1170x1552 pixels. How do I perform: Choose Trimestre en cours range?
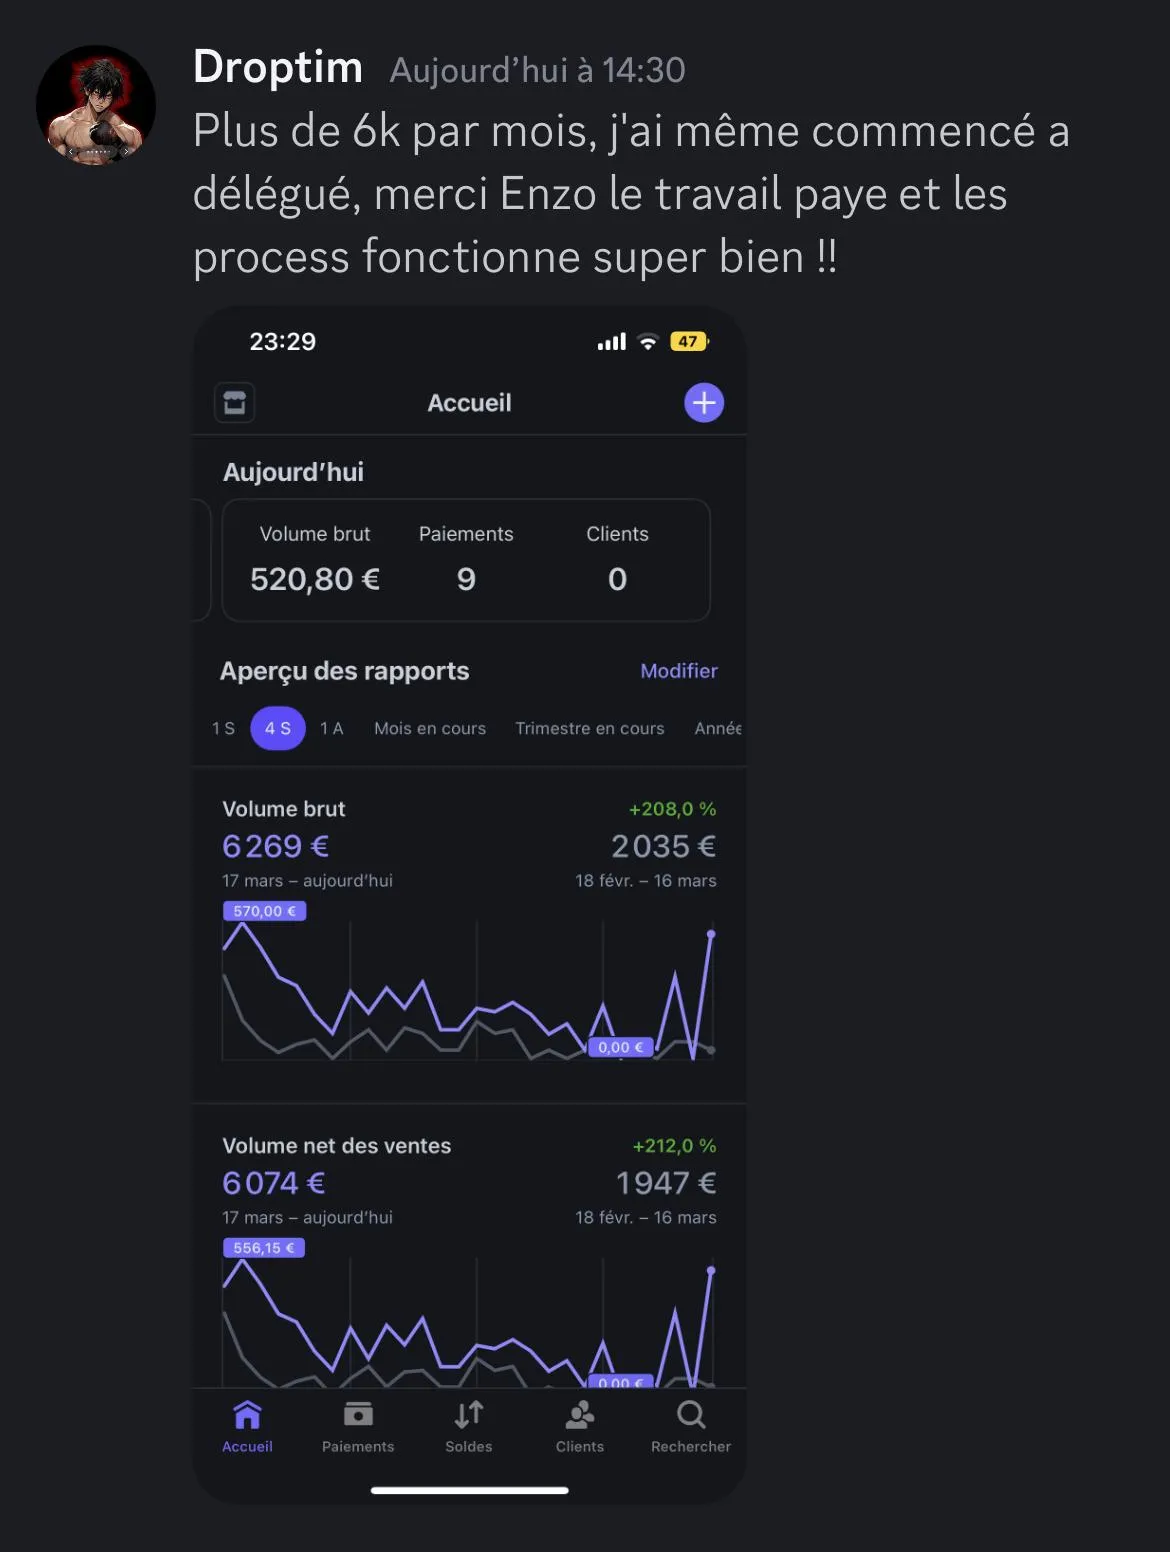click(590, 728)
